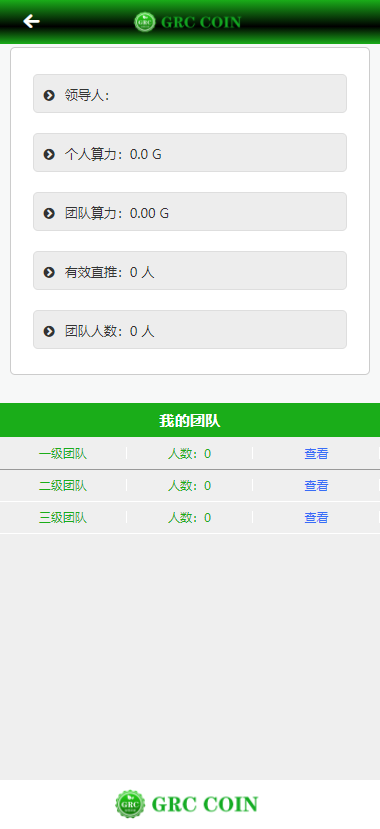Click chevron icon beside 个人算力

(x=49, y=154)
